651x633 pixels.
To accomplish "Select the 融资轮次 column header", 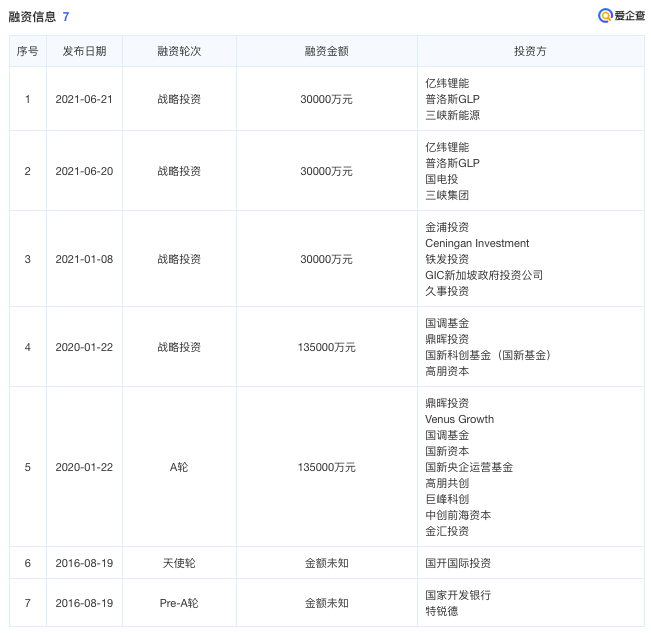I will click(179, 51).
